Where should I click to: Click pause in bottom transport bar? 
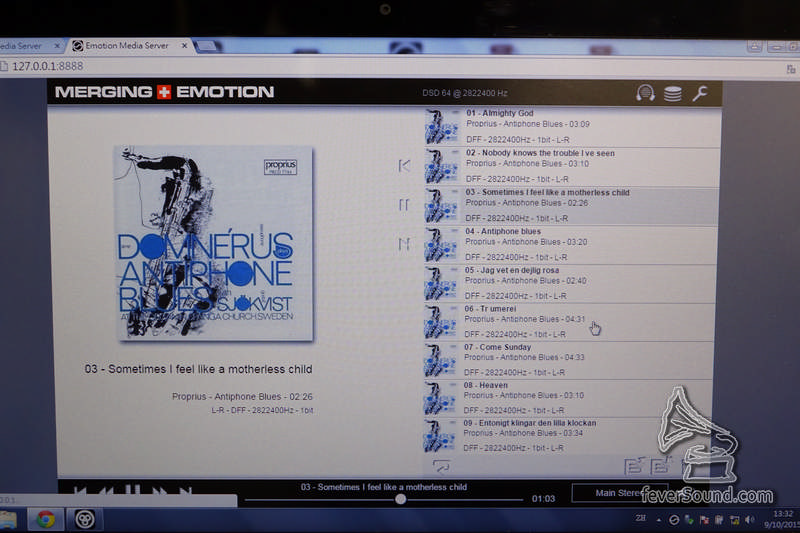coord(133,491)
